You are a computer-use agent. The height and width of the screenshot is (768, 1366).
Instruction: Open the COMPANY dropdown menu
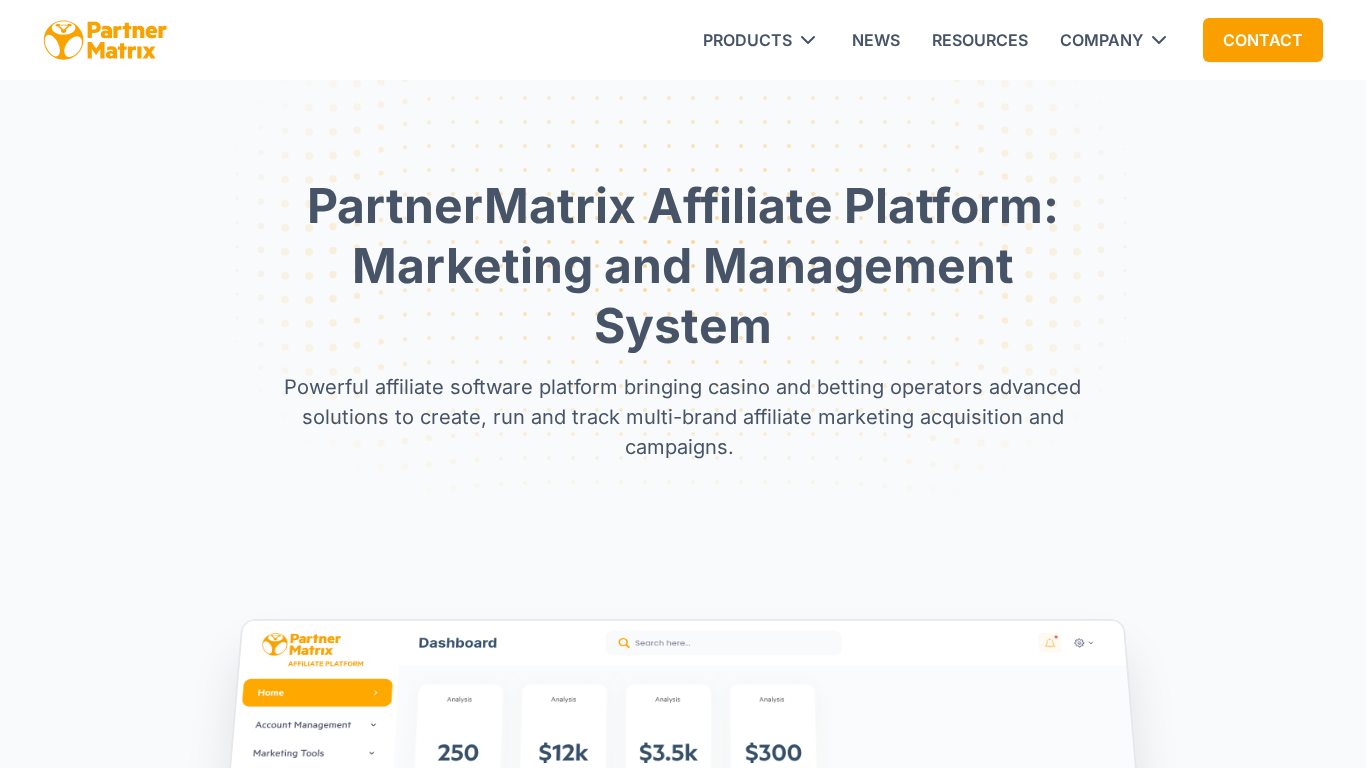click(x=1113, y=40)
